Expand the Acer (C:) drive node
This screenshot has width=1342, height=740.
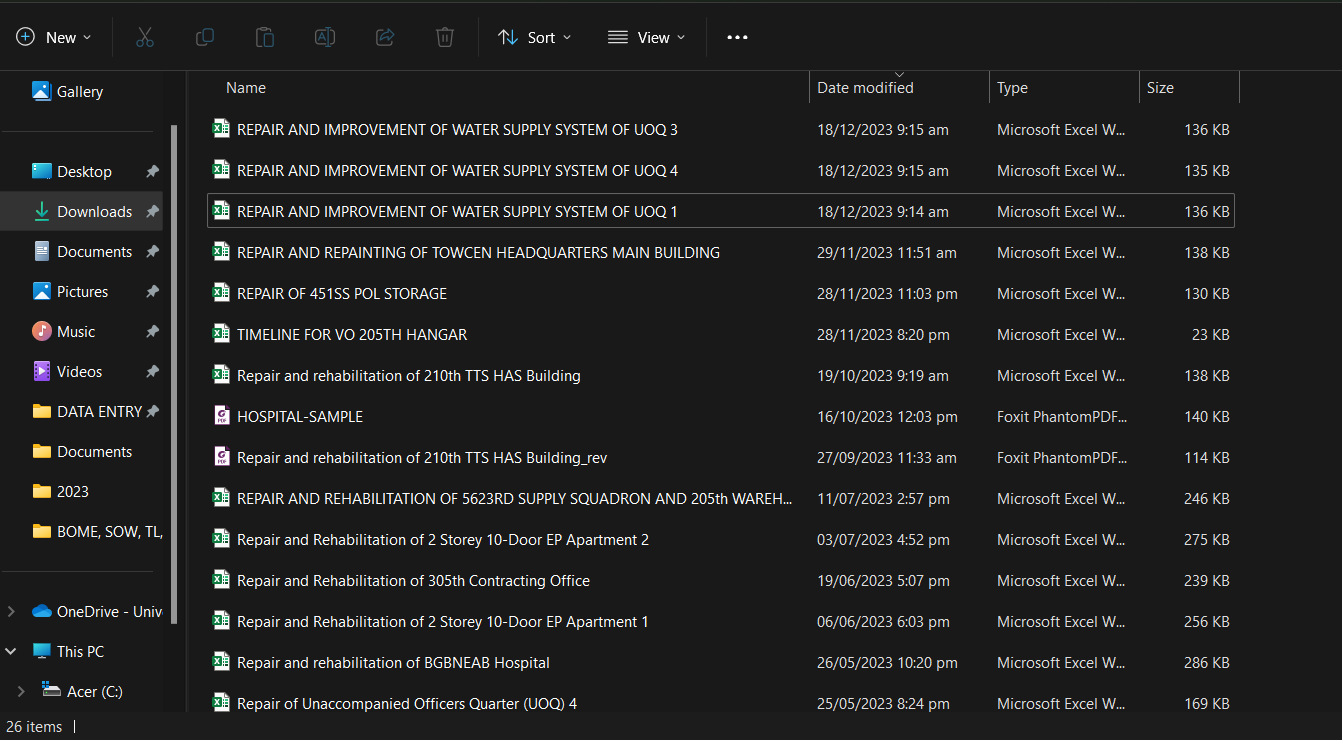pos(22,691)
